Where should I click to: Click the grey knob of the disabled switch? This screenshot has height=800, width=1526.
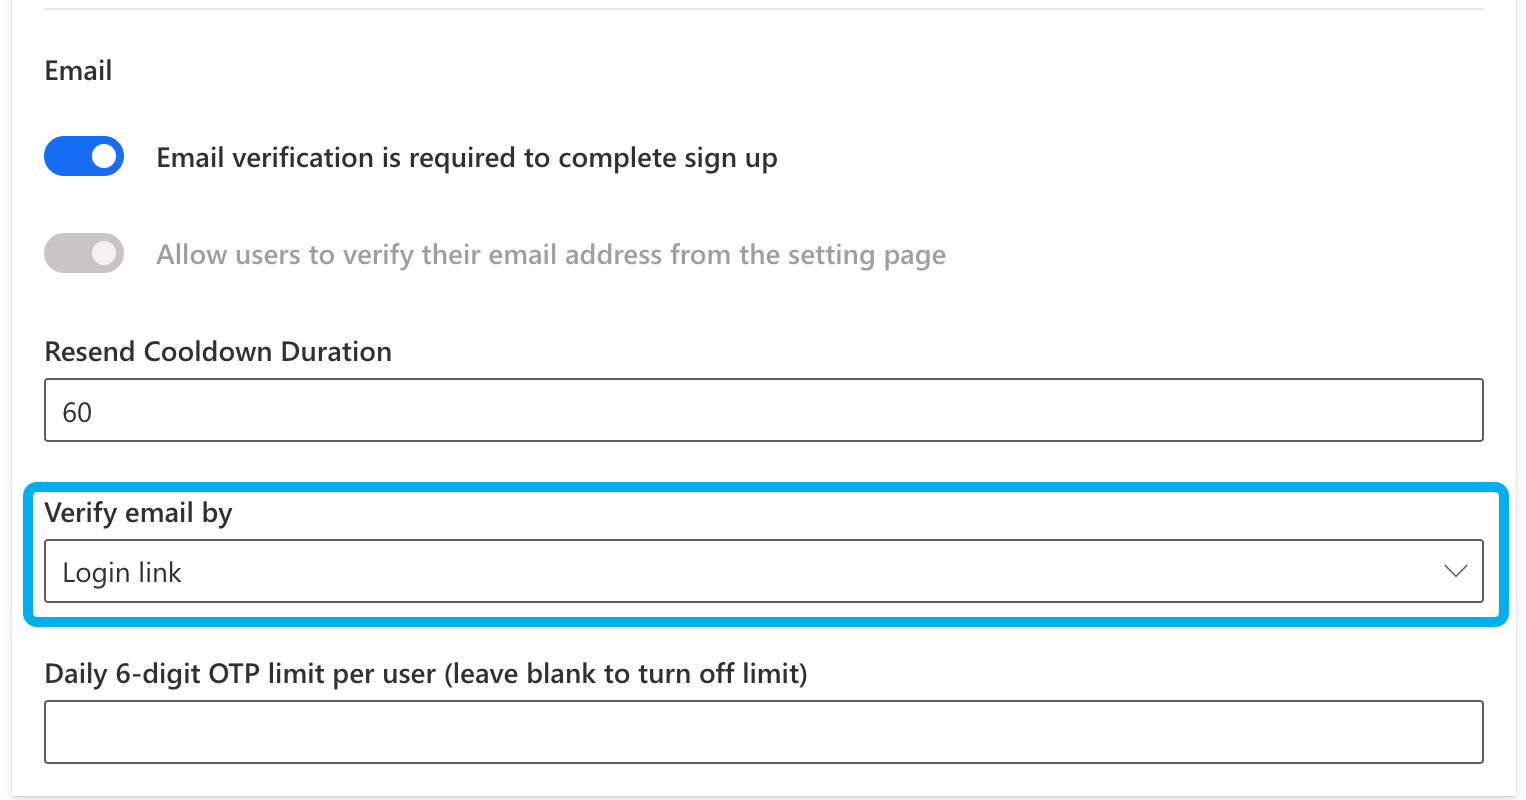(103, 254)
